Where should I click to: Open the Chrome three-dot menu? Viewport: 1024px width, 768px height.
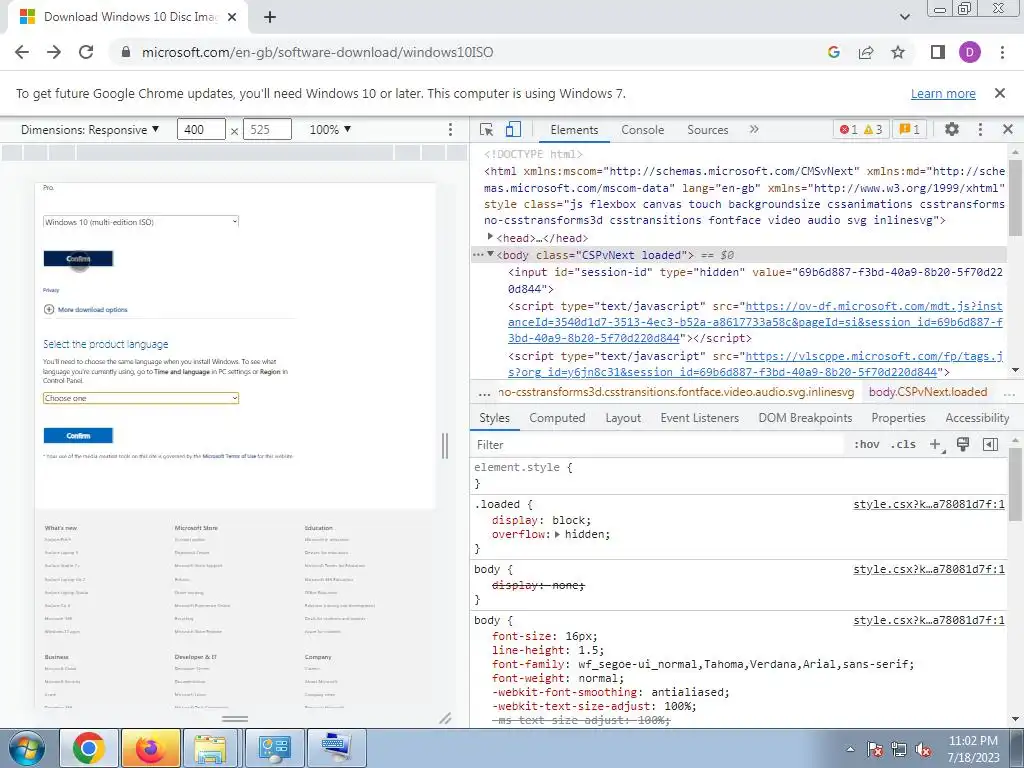coord(1002,52)
